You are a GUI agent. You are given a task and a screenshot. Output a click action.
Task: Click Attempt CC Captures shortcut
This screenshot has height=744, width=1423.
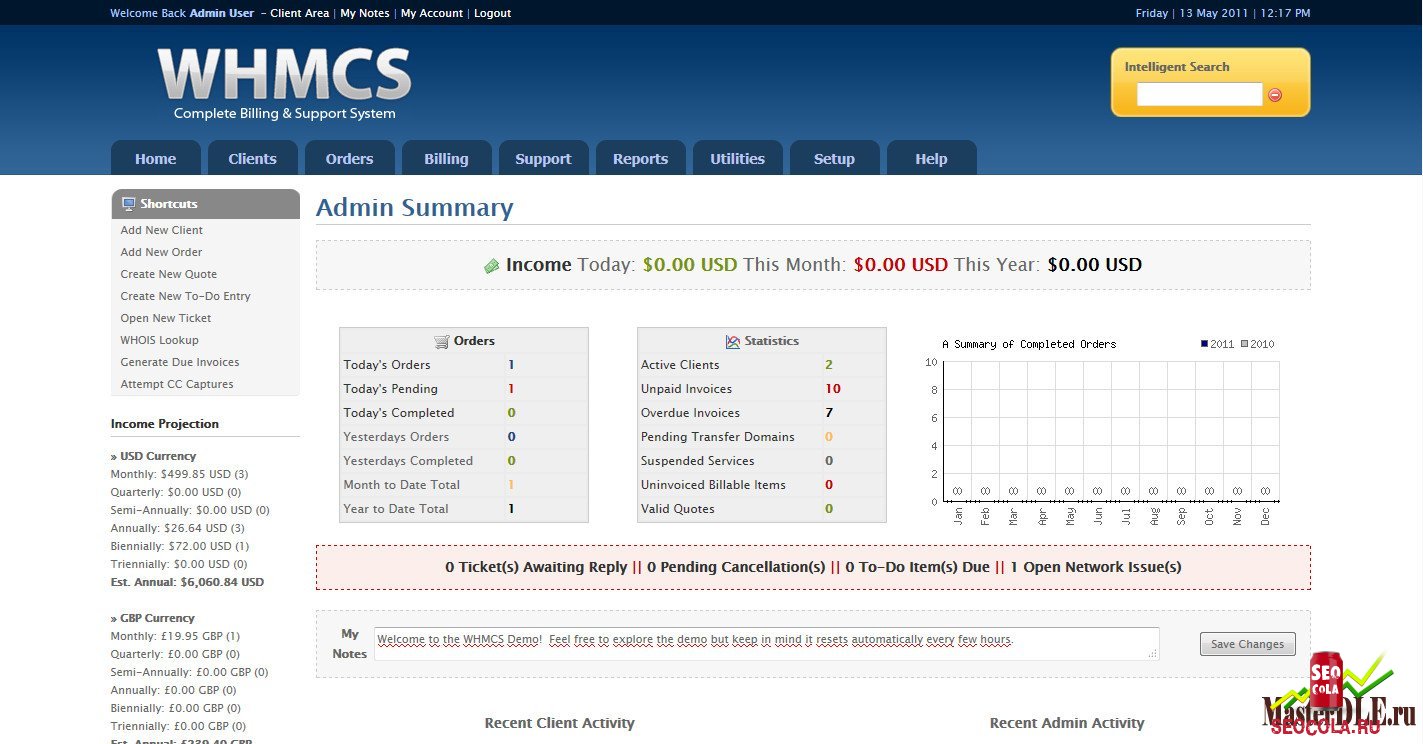click(x=177, y=384)
